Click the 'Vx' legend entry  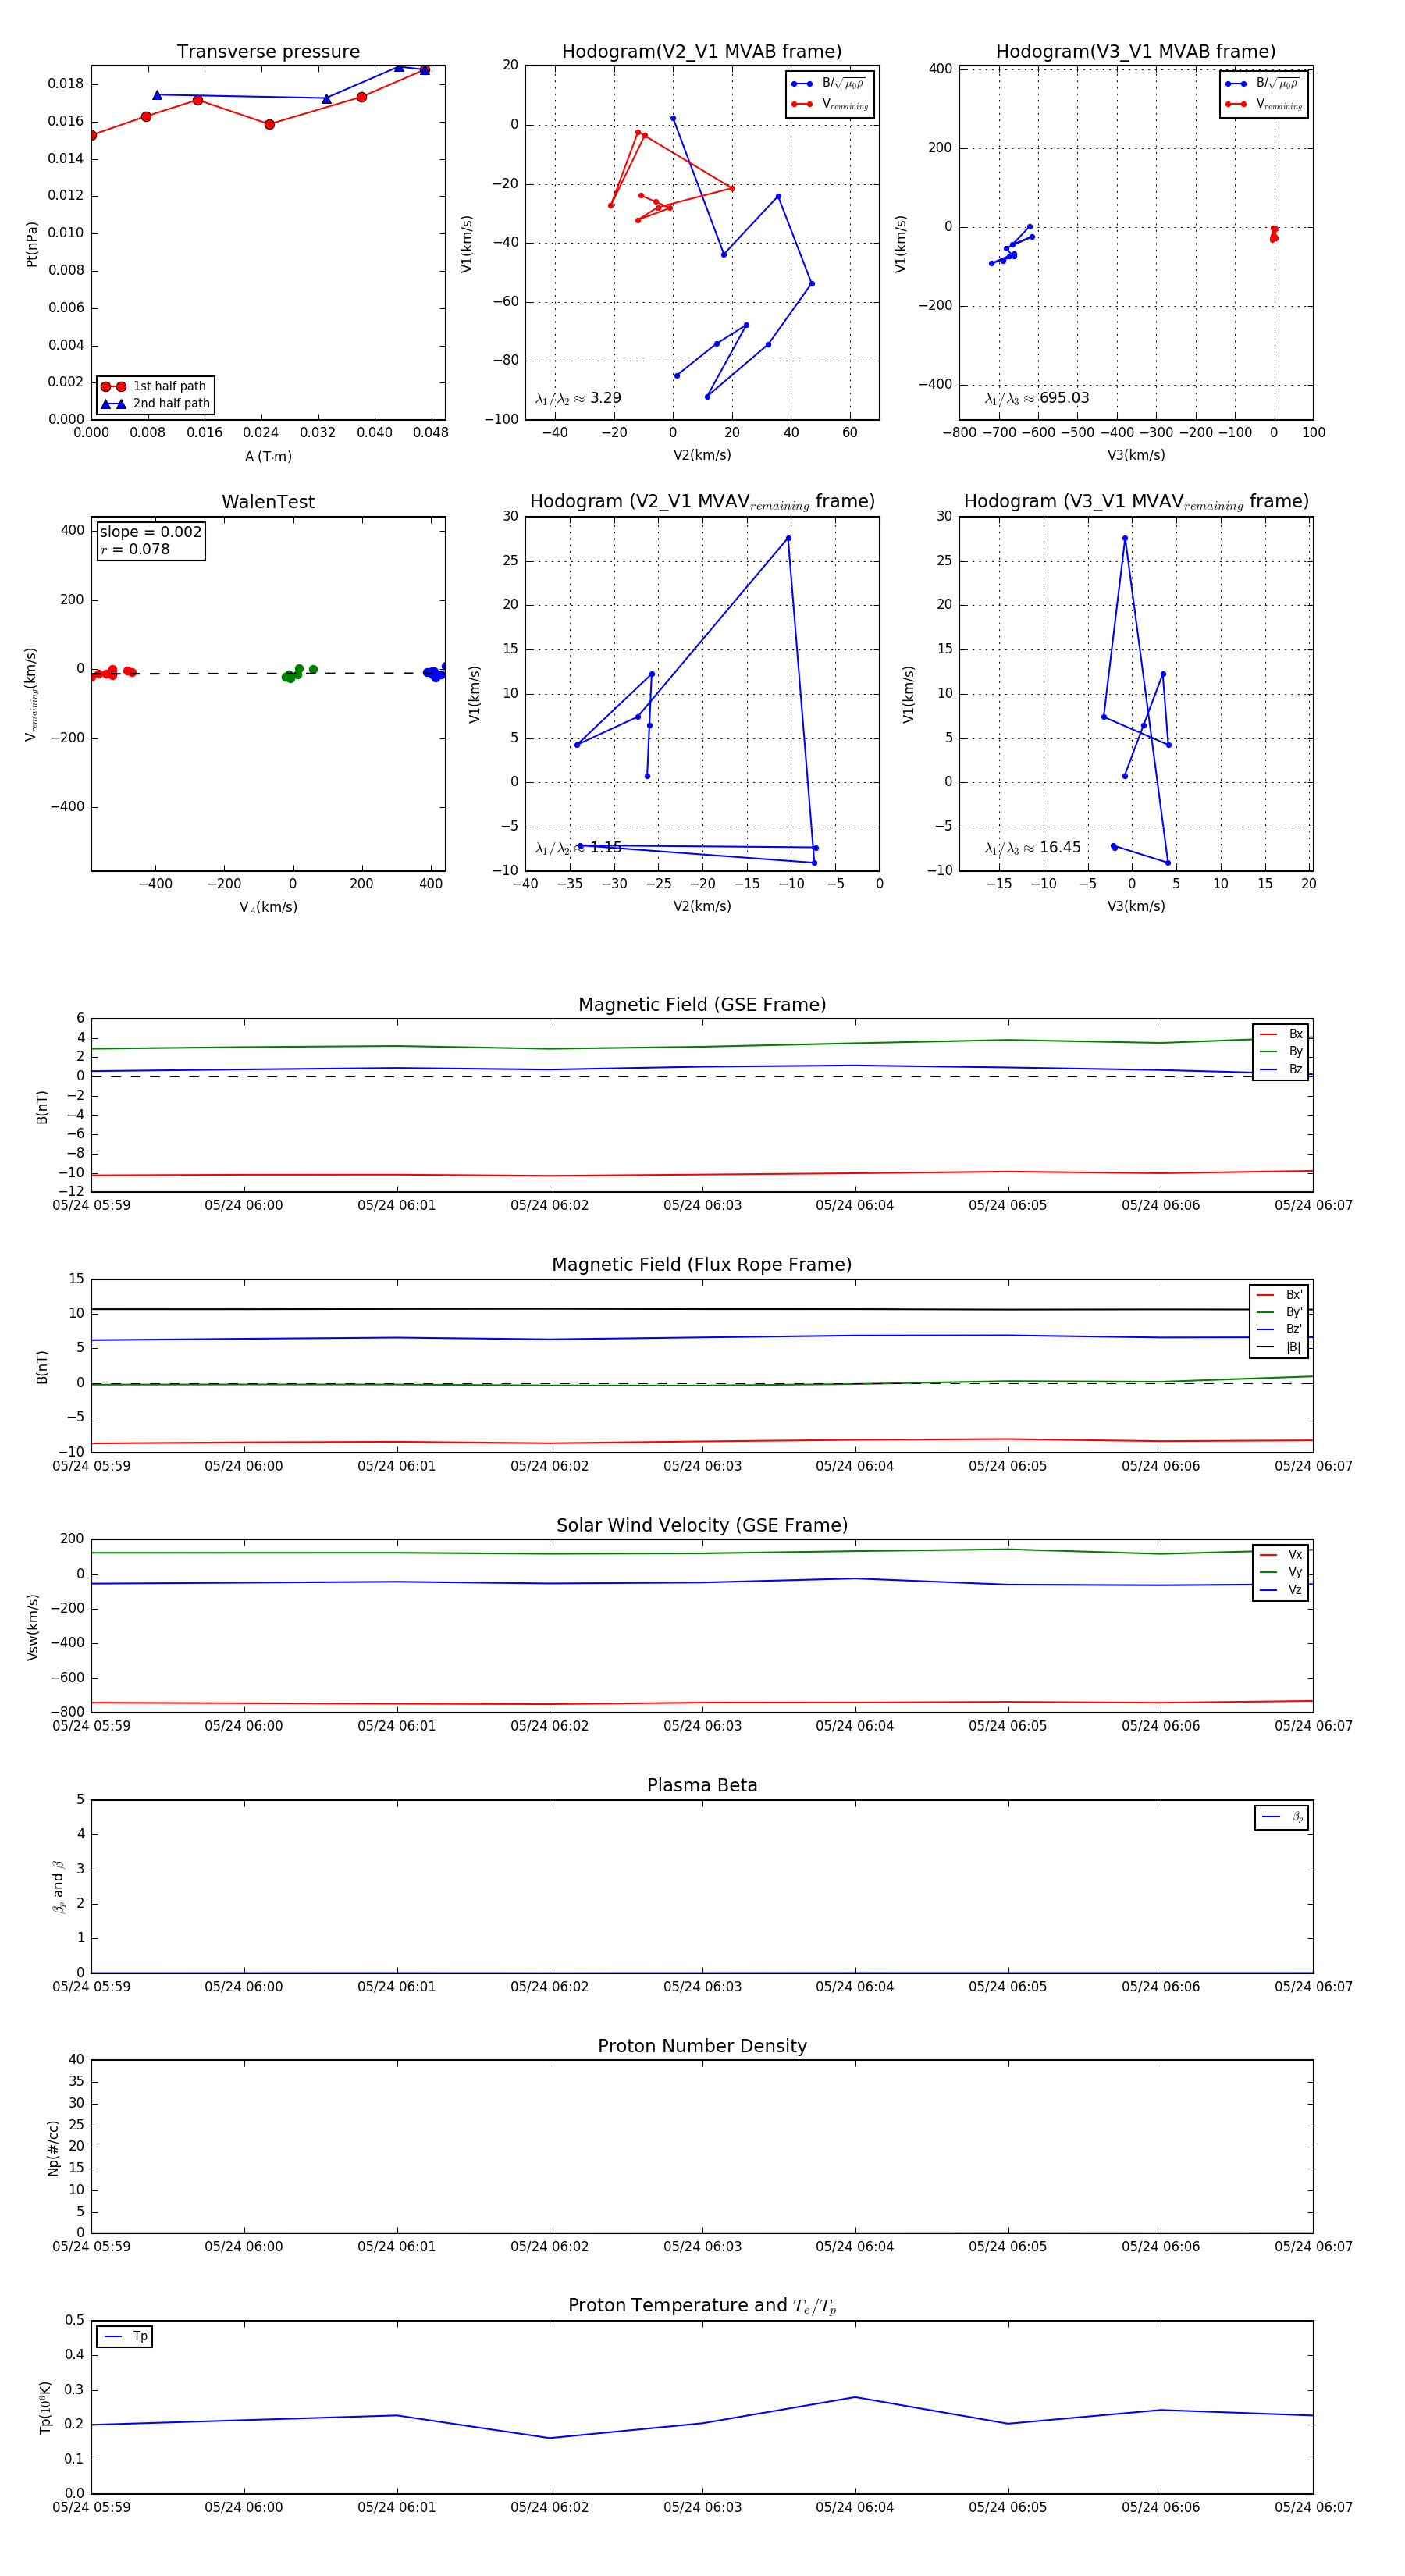(x=1281, y=1555)
